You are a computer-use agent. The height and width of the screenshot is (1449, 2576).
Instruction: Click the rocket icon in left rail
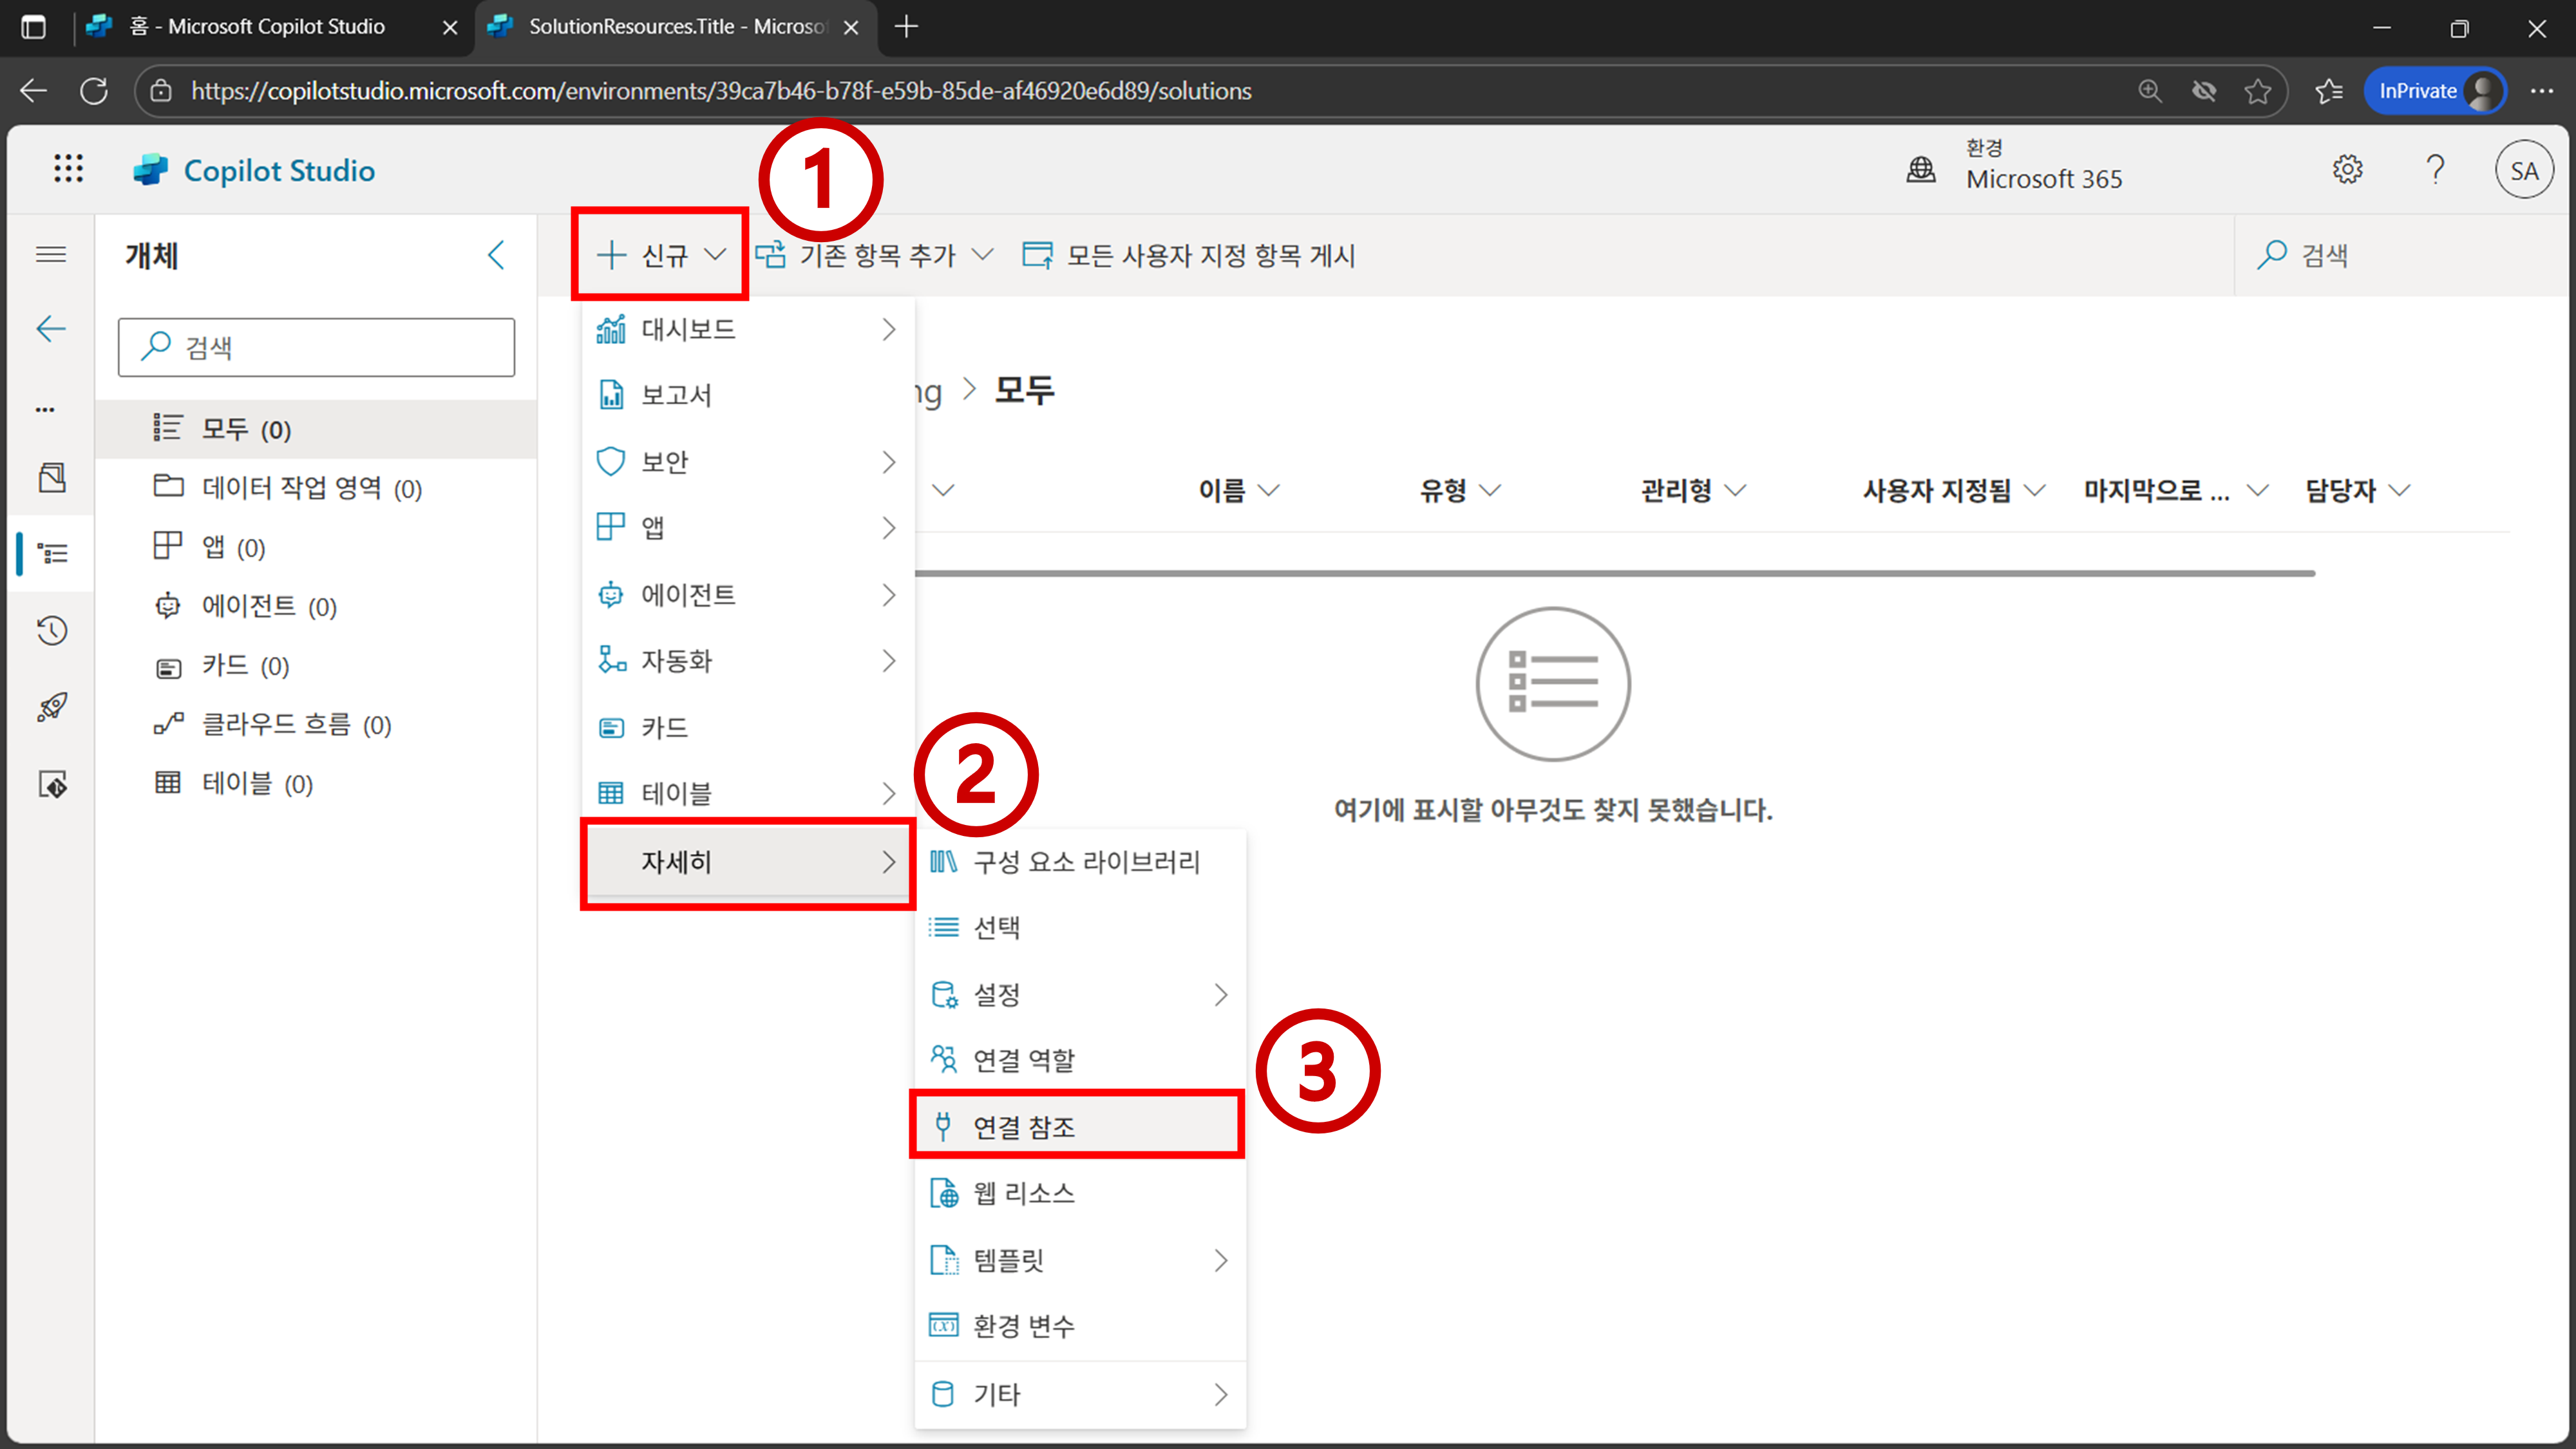[52, 707]
